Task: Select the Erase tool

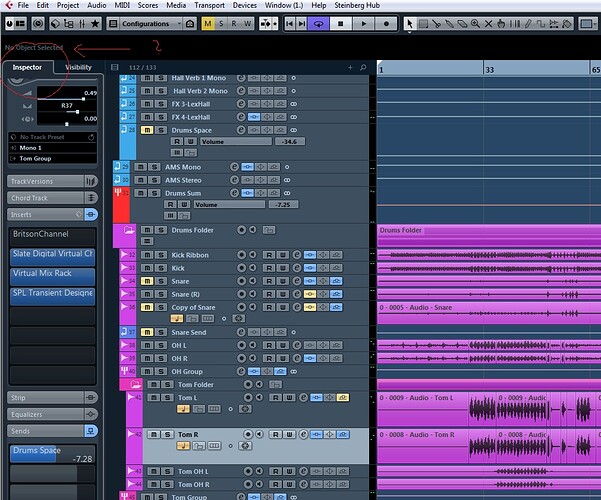Action: click(462, 24)
